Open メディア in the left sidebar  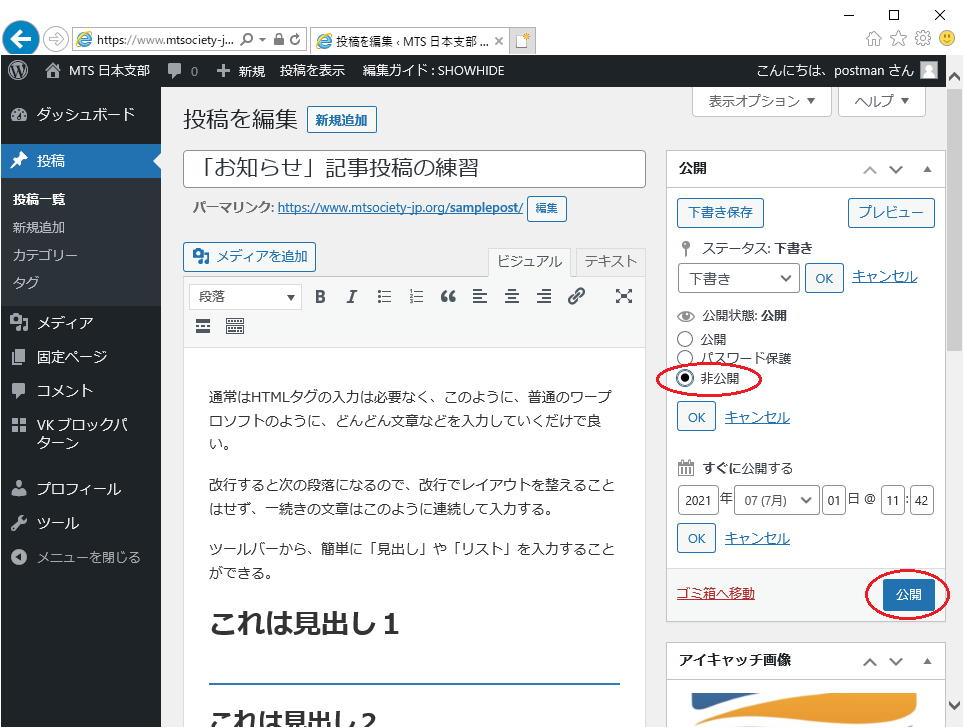point(65,323)
